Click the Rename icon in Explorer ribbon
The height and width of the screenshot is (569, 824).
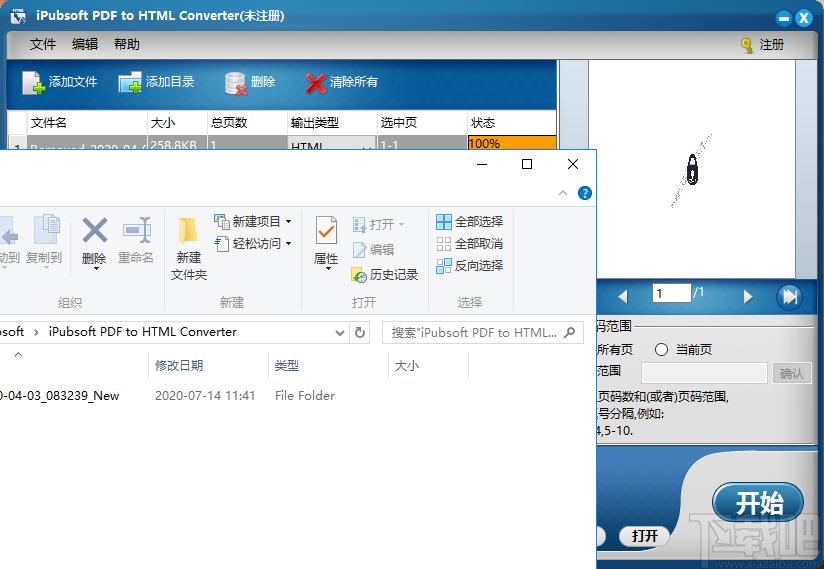137,230
